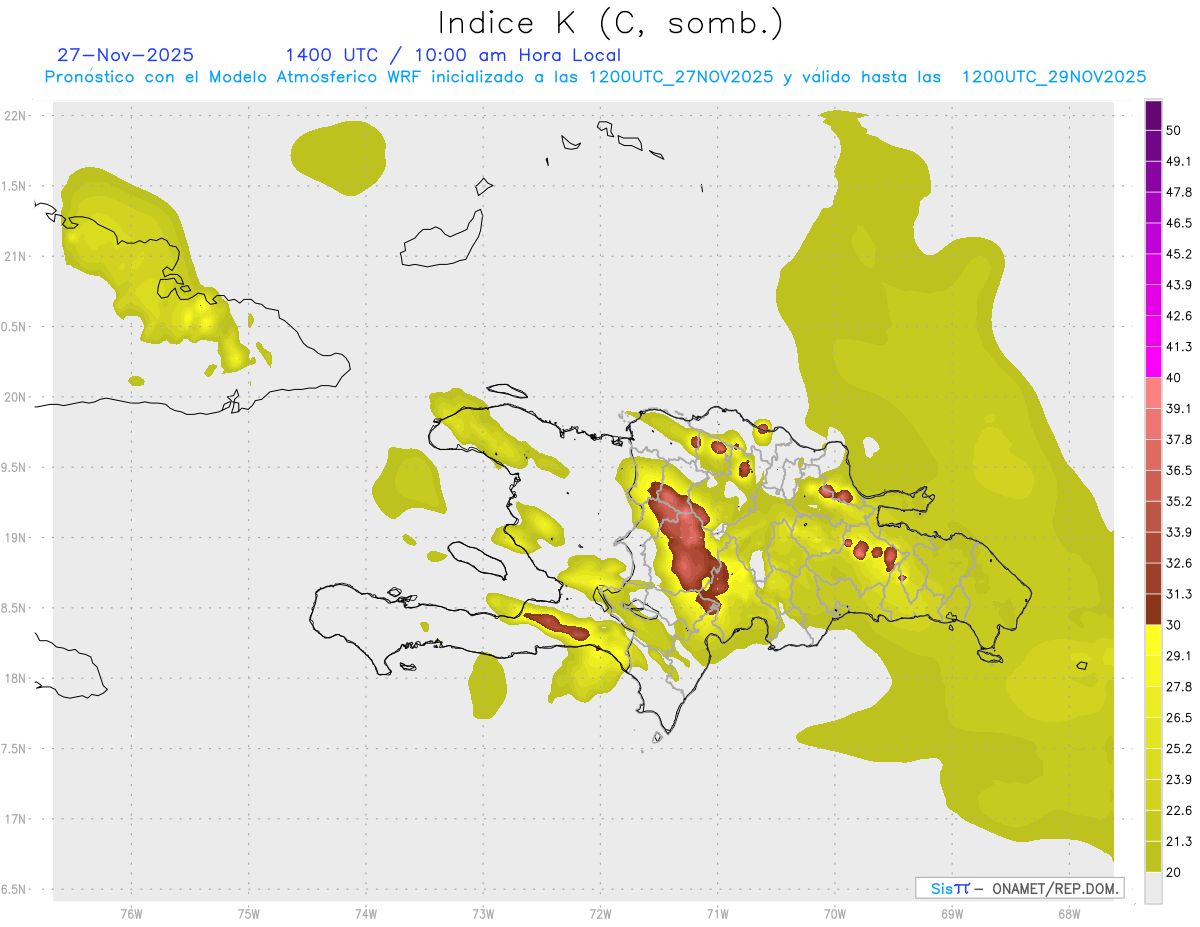Click the '36.5' colorbar label

click(x=1179, y=471)
